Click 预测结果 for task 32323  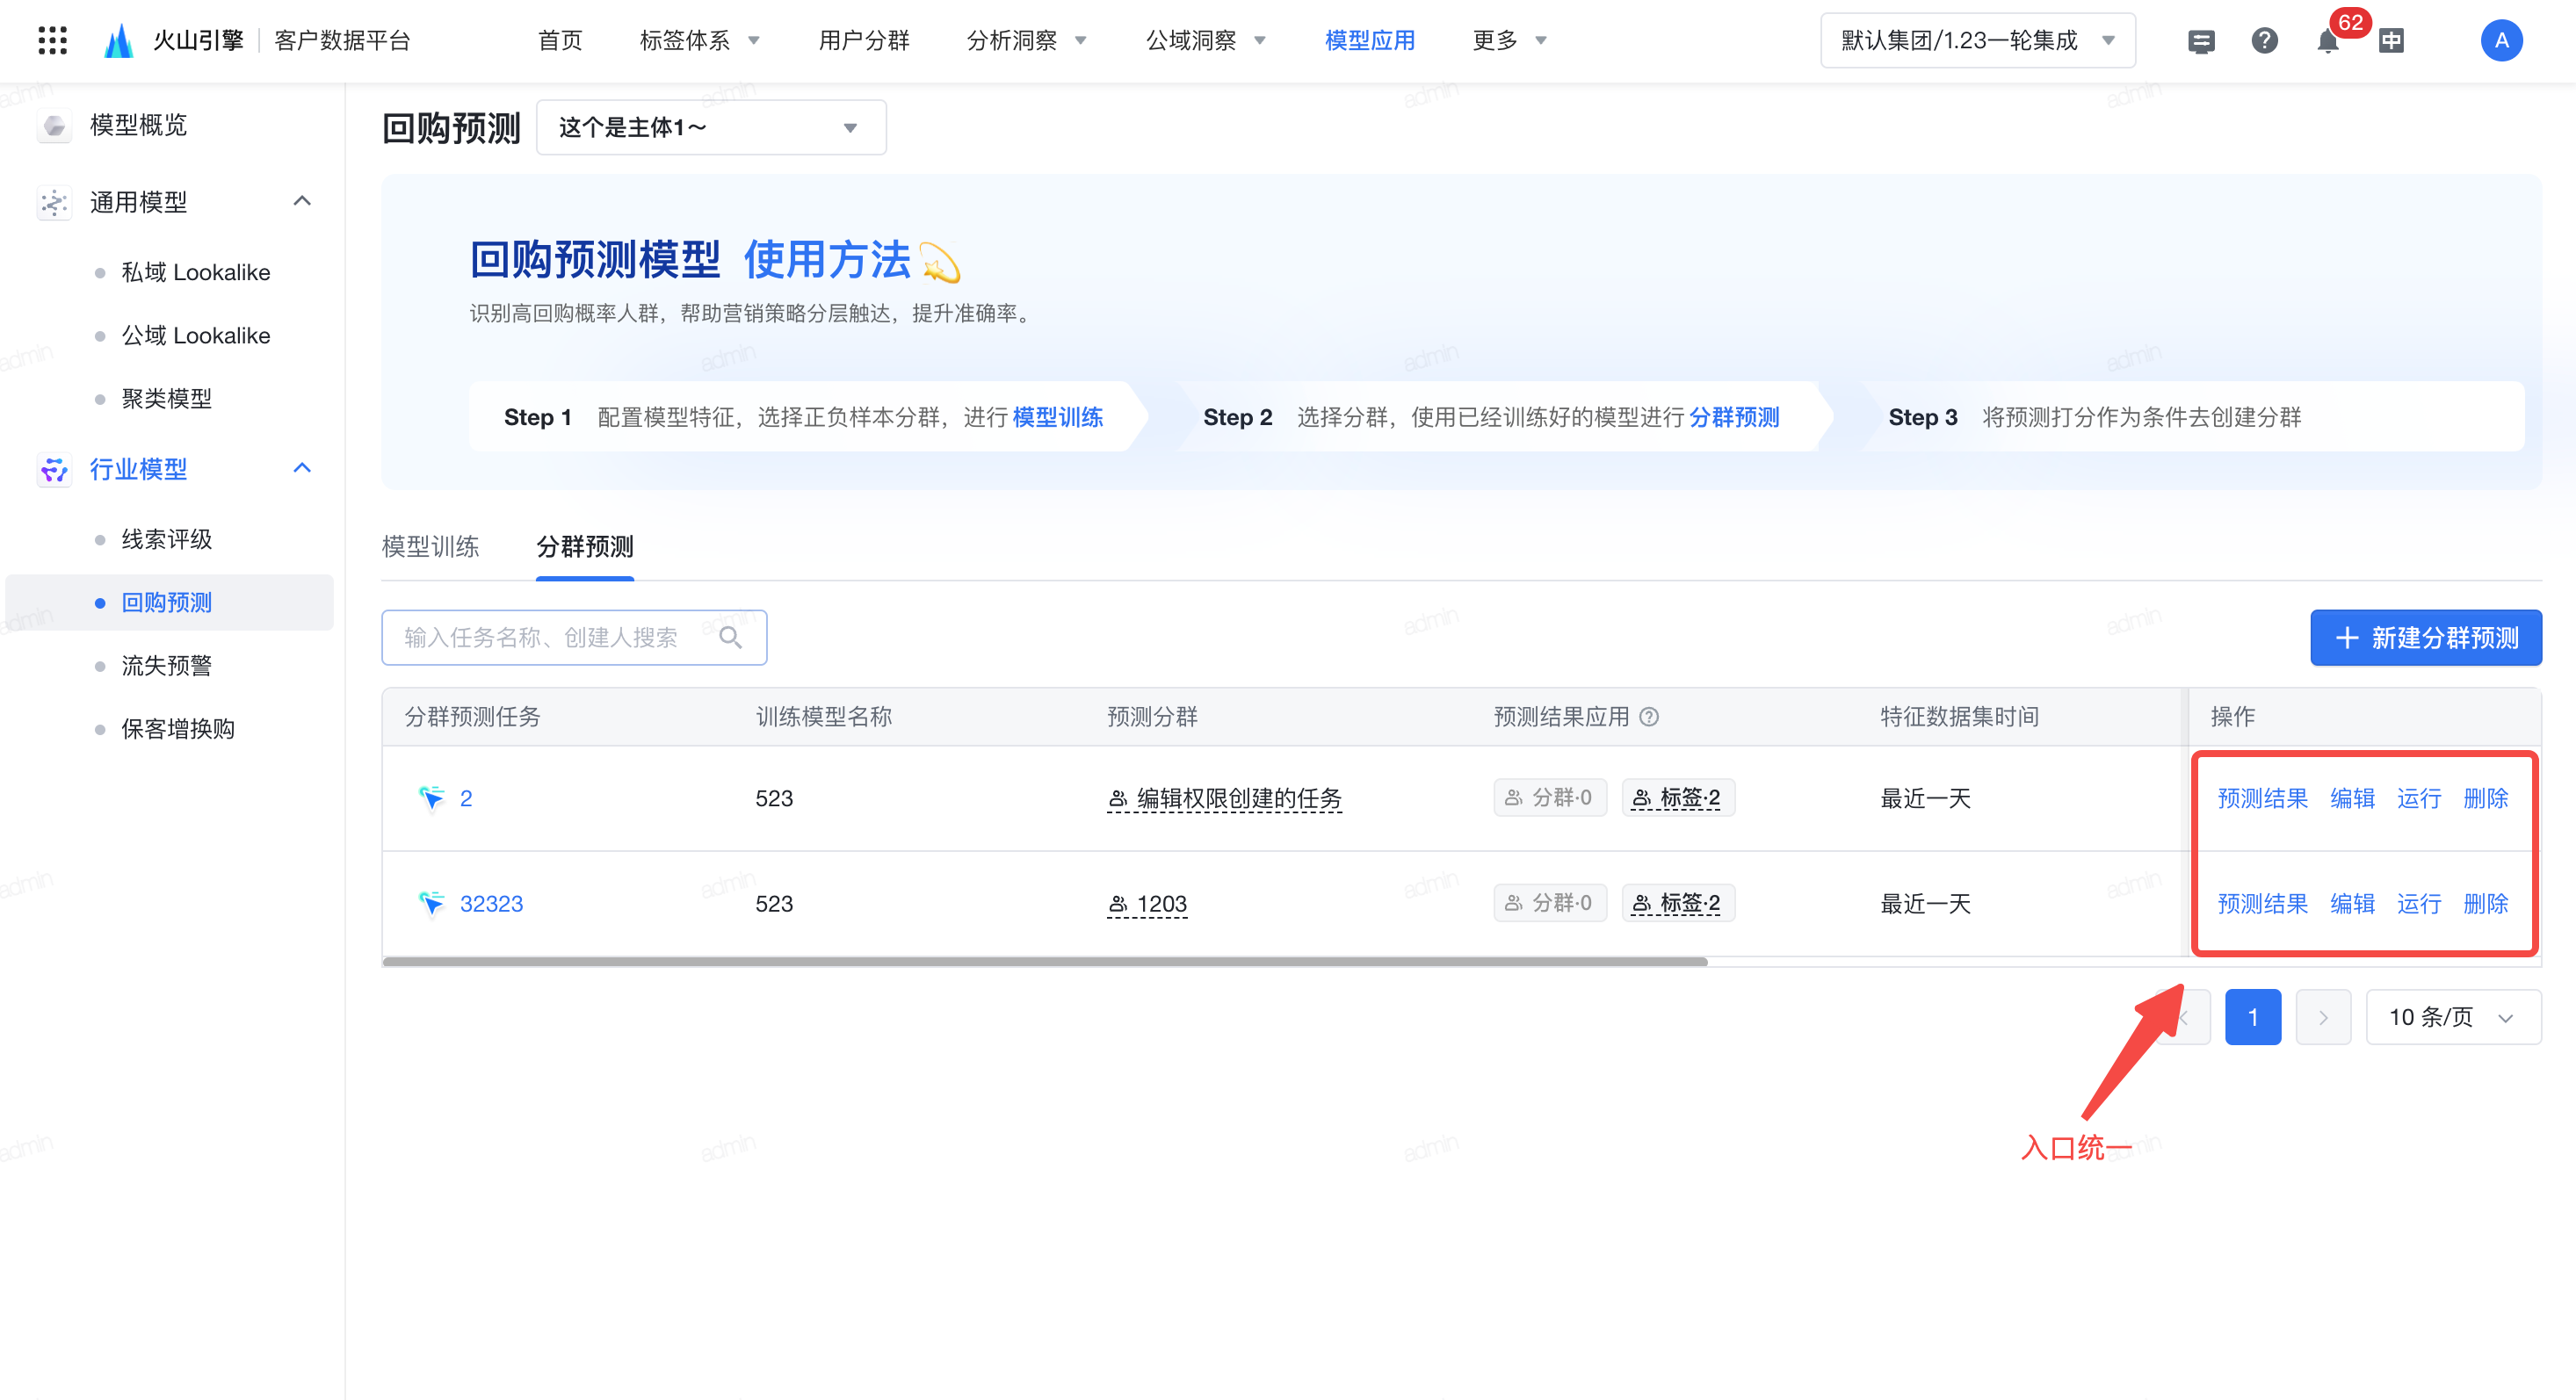coord(2262,904)
